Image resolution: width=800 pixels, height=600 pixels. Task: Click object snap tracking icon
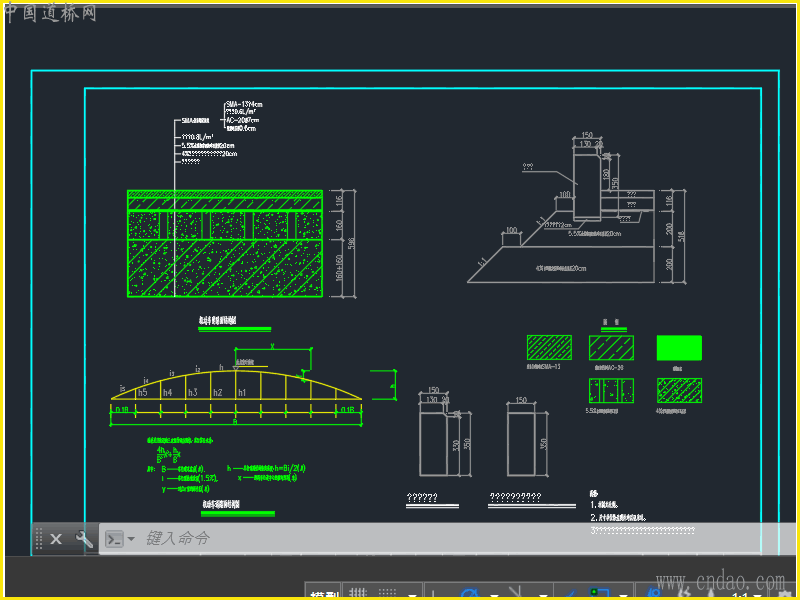point(572,594)
